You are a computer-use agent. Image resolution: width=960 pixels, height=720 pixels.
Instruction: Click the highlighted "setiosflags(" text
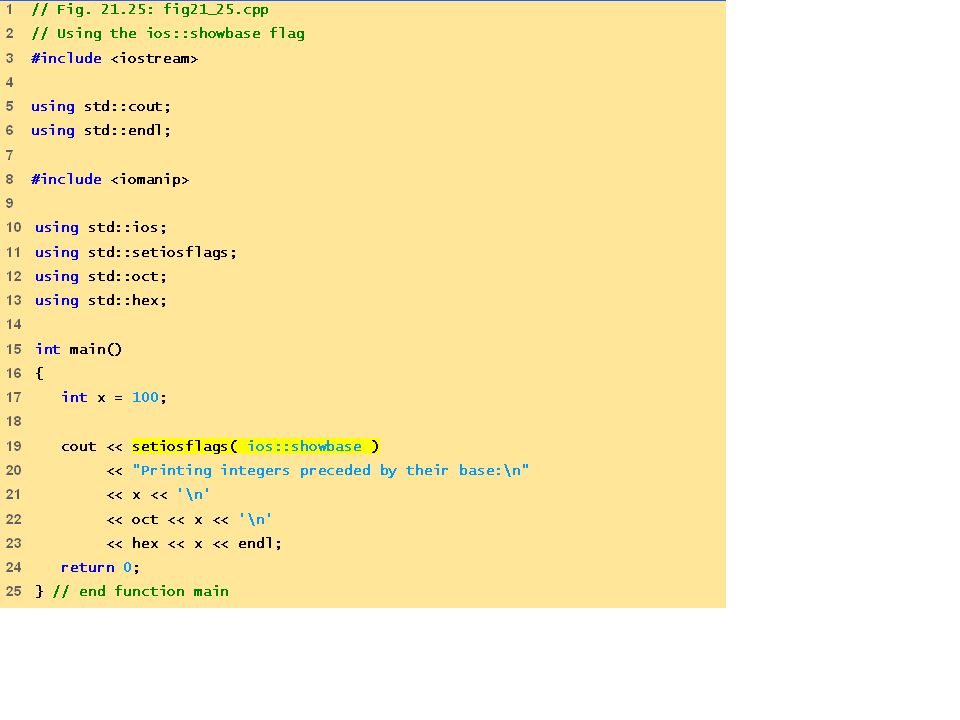coord(184,446)
